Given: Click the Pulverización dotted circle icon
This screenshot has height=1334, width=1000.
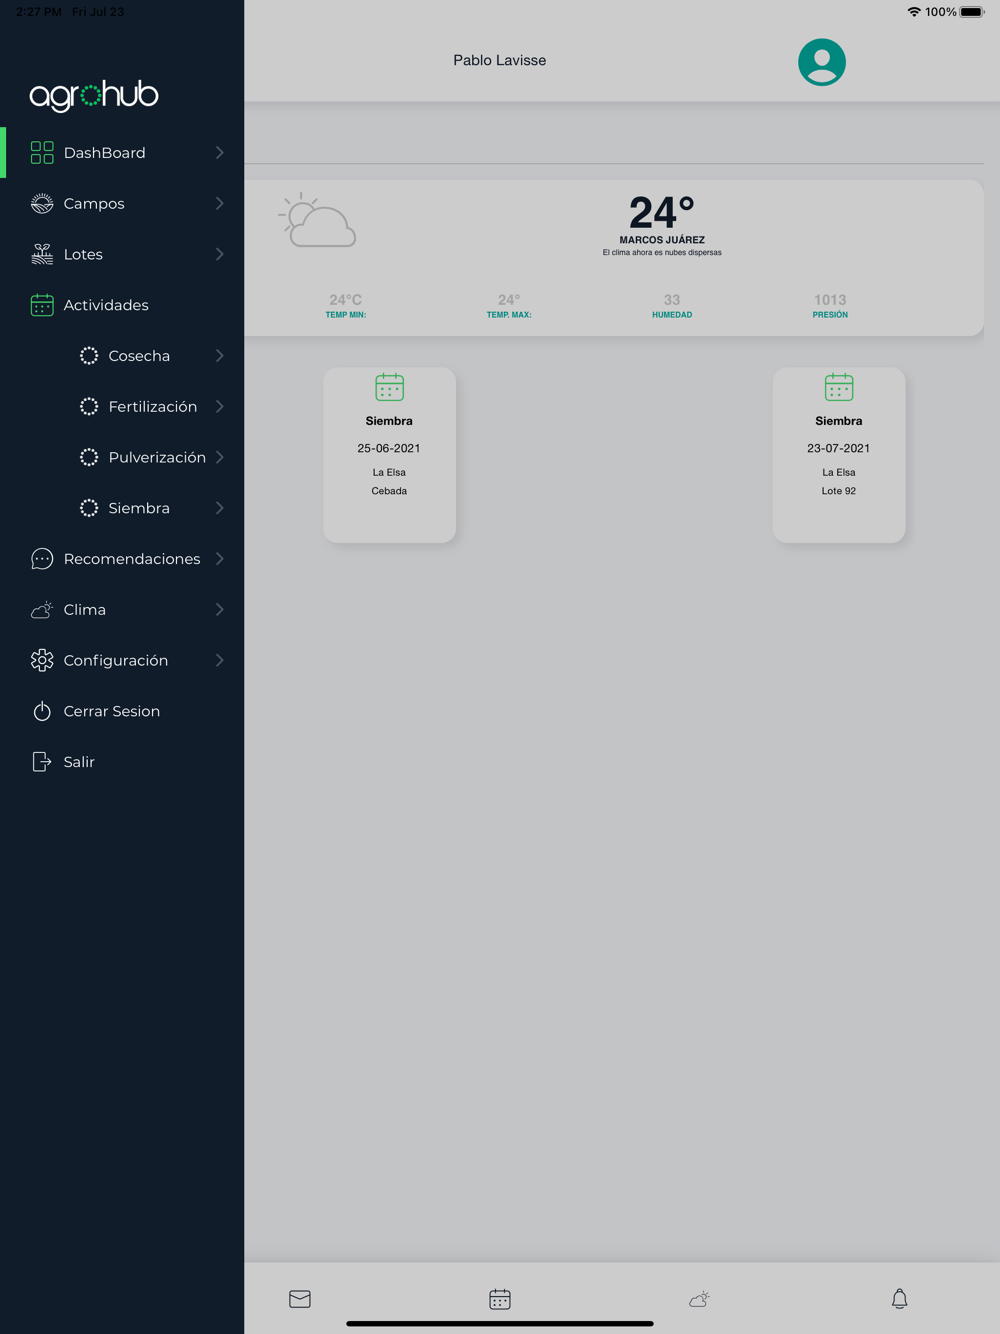Looking at the screenshot, I should [x=89, y=457].
